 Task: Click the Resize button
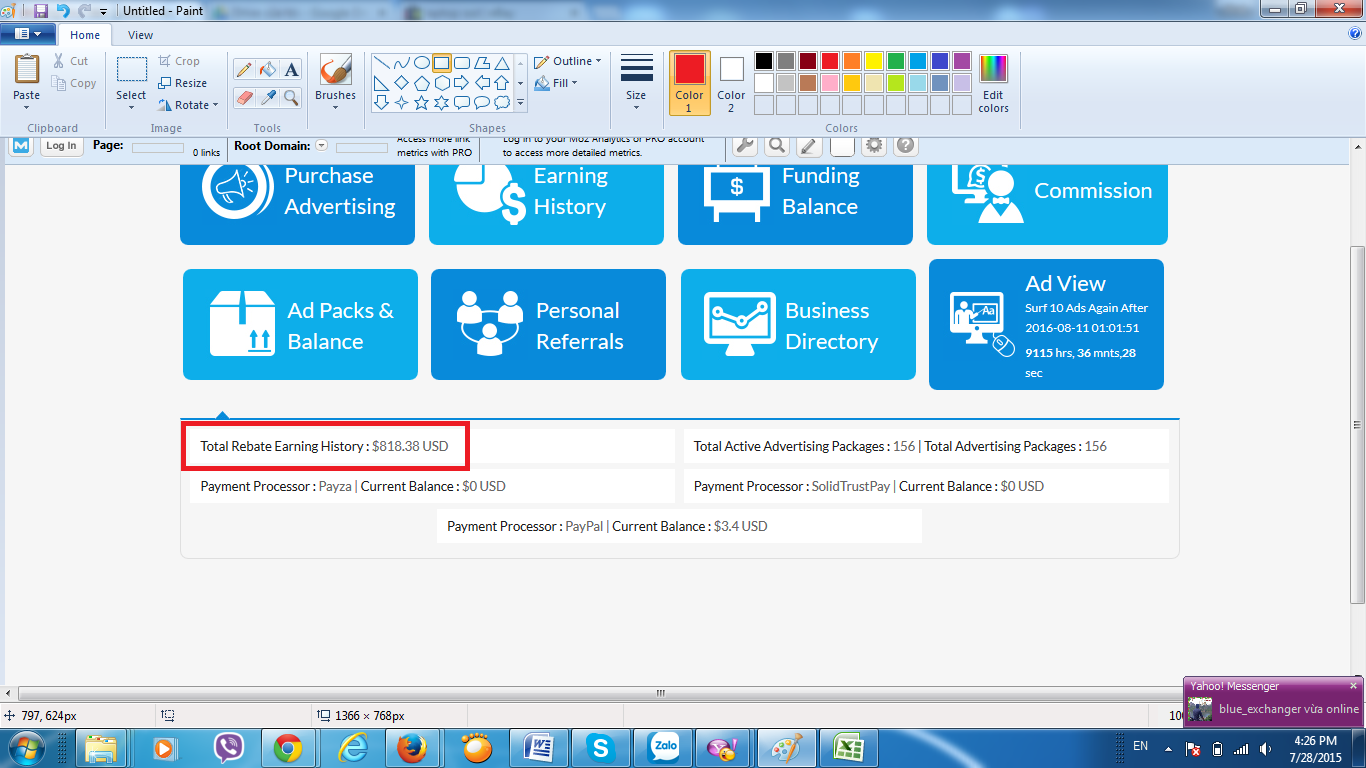(x=183, y=83)
